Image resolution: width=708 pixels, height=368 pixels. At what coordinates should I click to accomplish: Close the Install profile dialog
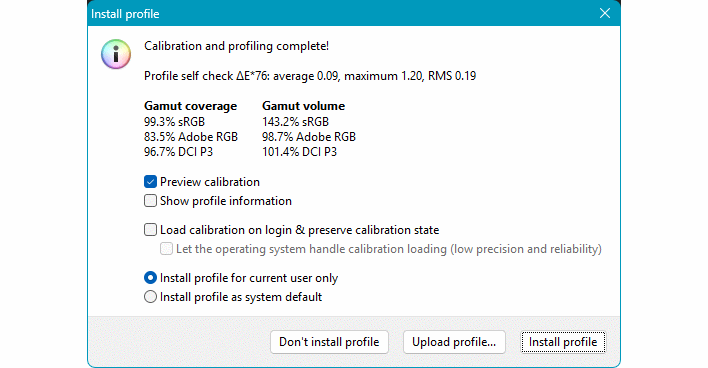tap(605, 14)
